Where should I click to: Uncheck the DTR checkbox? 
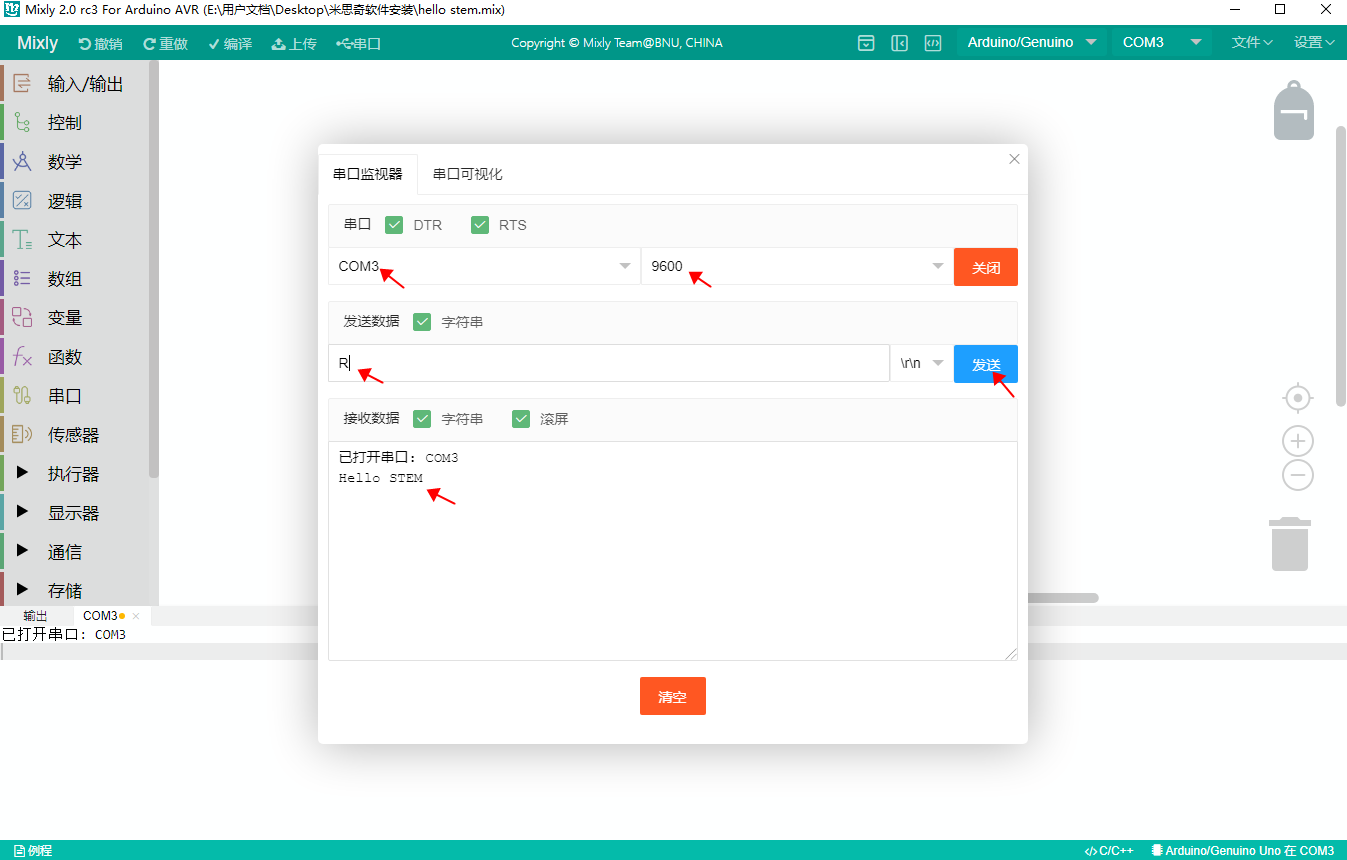394,225
